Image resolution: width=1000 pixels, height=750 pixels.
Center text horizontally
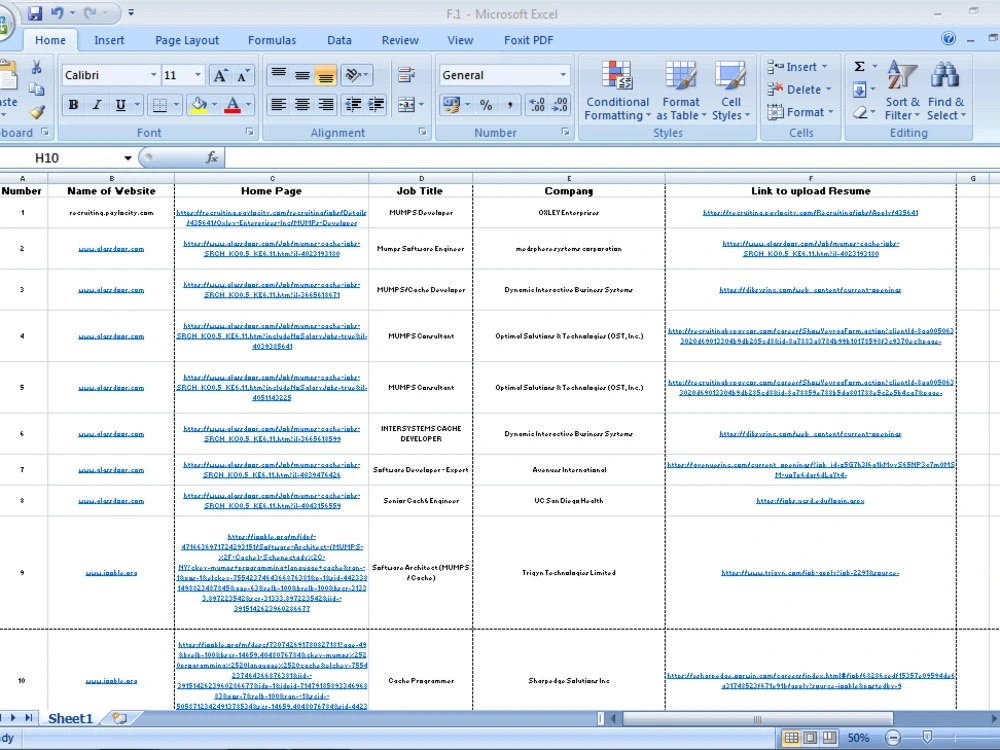coord(302,105)
